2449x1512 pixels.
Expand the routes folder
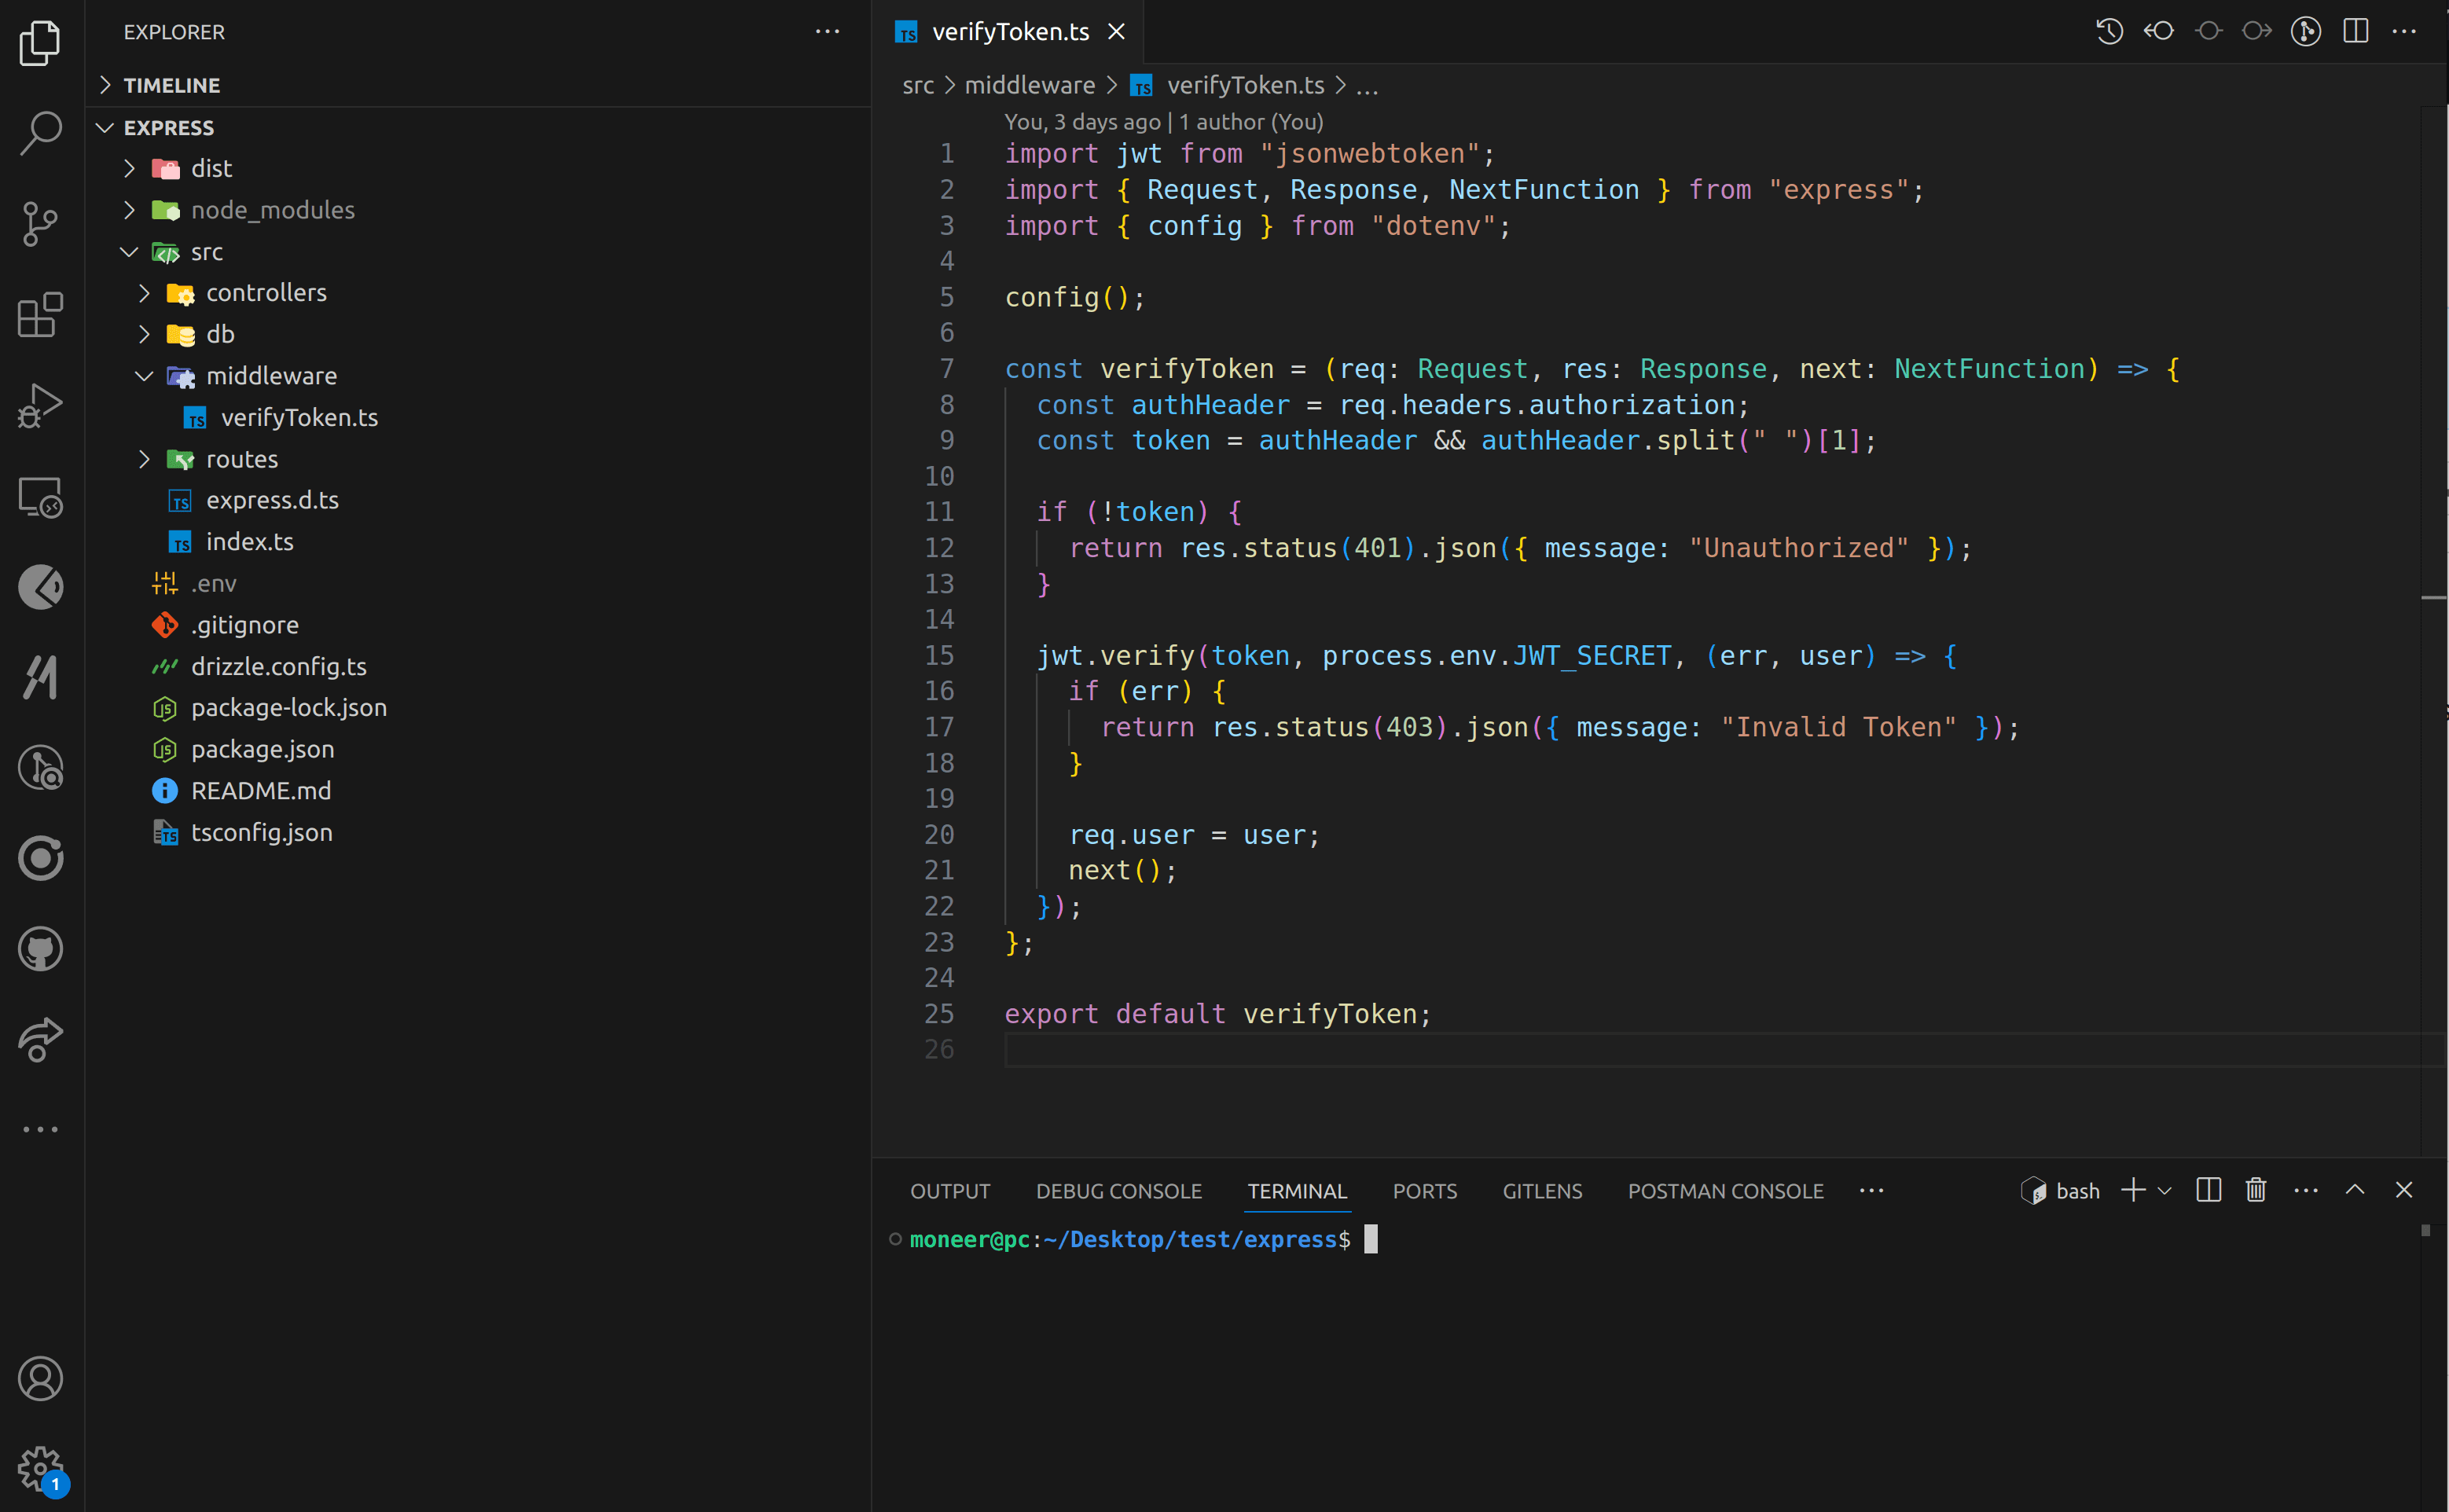pyautogui.click(x=478, y=459)
